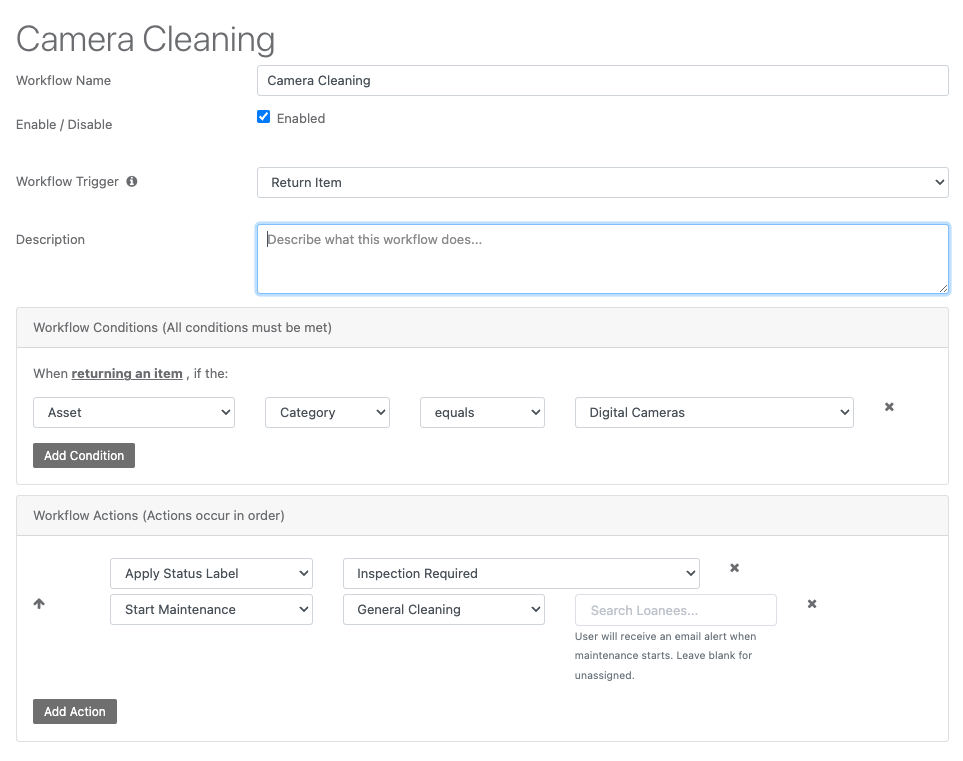Image resolution: width=963 pixels, height=761 pixels.
Task: Open the Category attribute dropdown
Action: pyautogui.click(x=327, y=412)
